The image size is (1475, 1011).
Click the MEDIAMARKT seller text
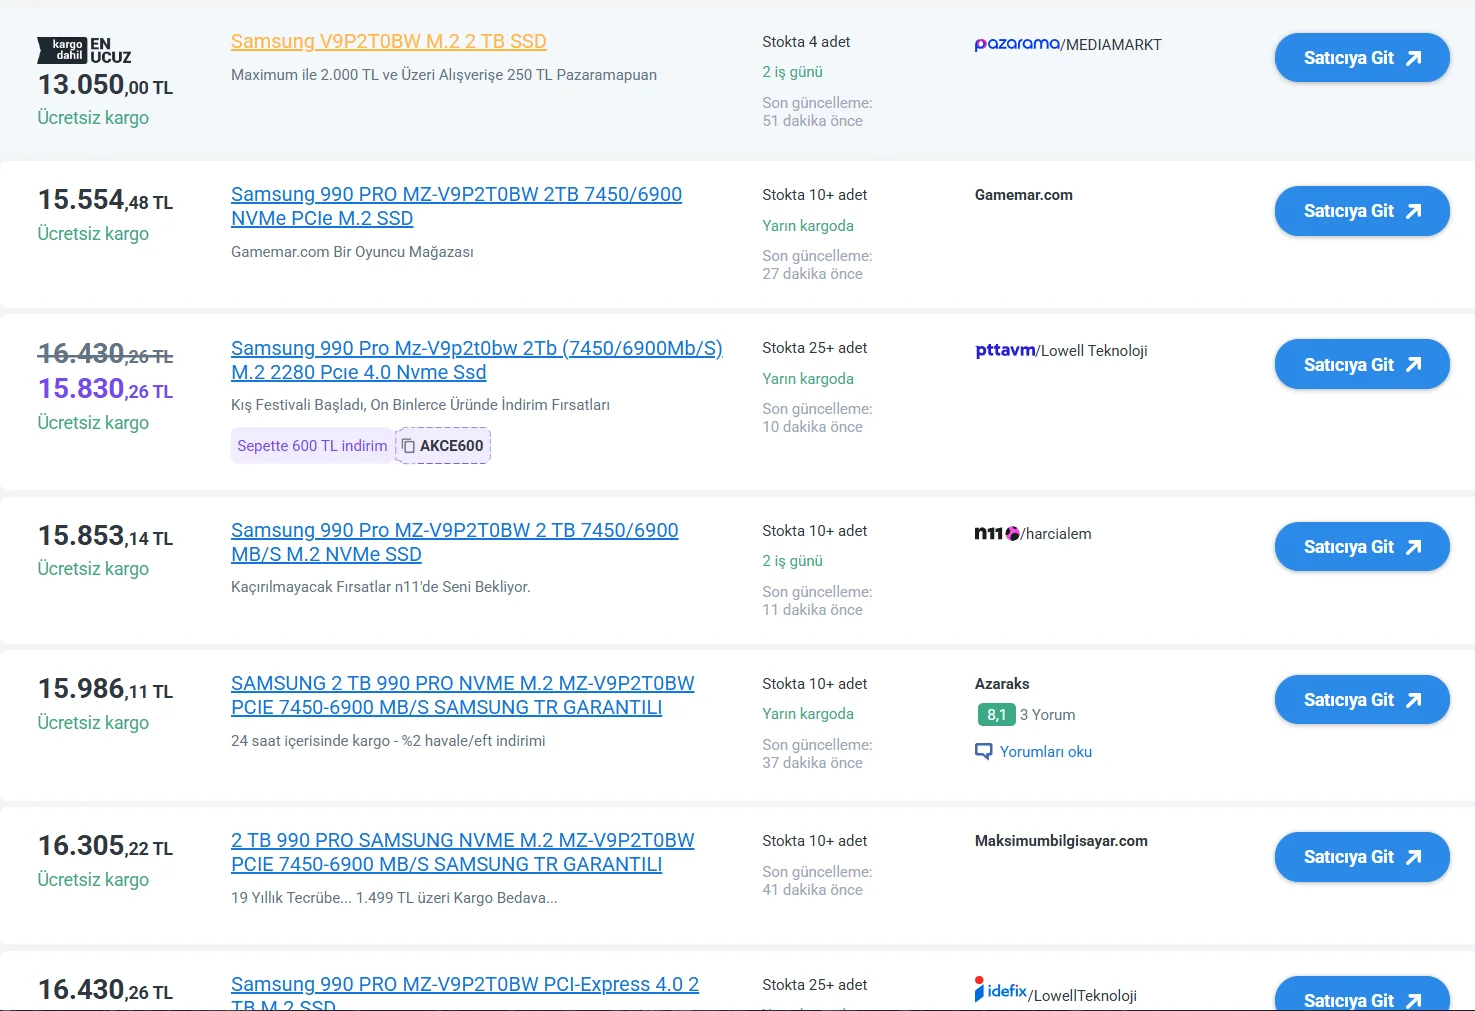pyautogui.click(x=1114, y=45)
